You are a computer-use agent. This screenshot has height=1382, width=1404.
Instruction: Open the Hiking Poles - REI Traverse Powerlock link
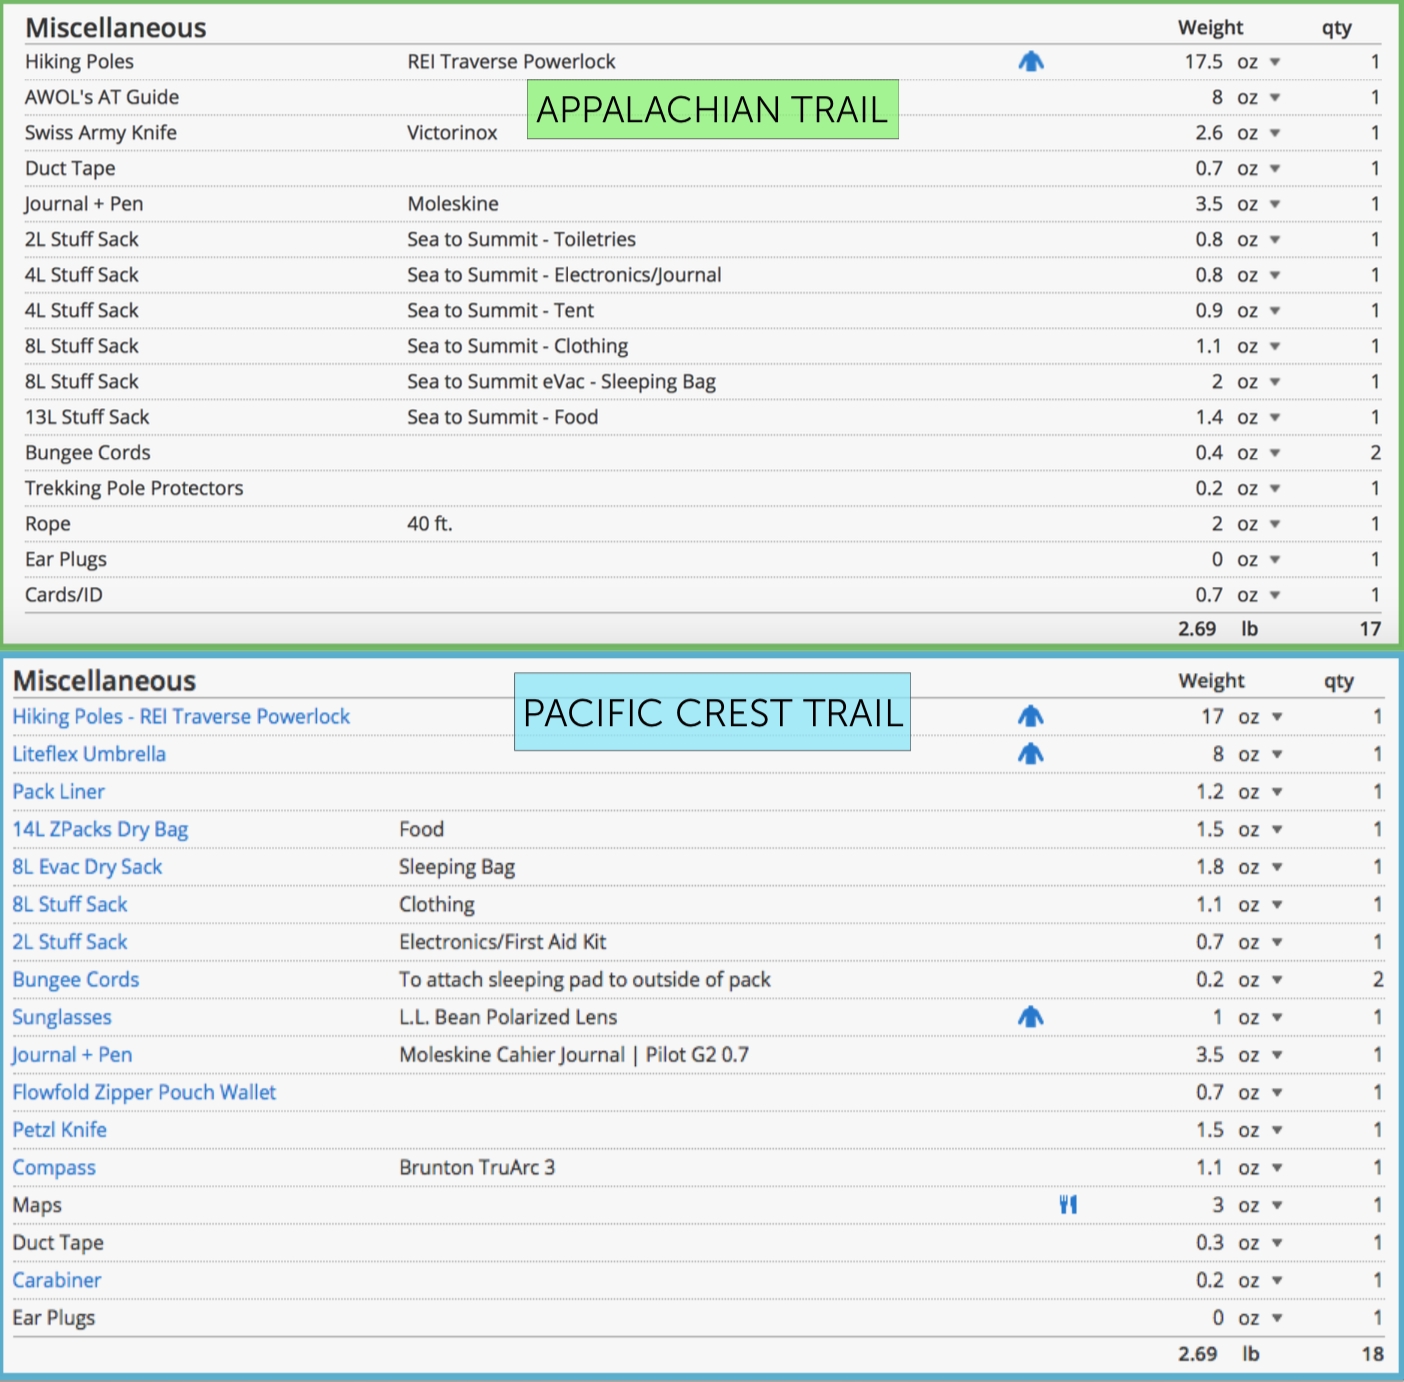(x=181, y=716)
